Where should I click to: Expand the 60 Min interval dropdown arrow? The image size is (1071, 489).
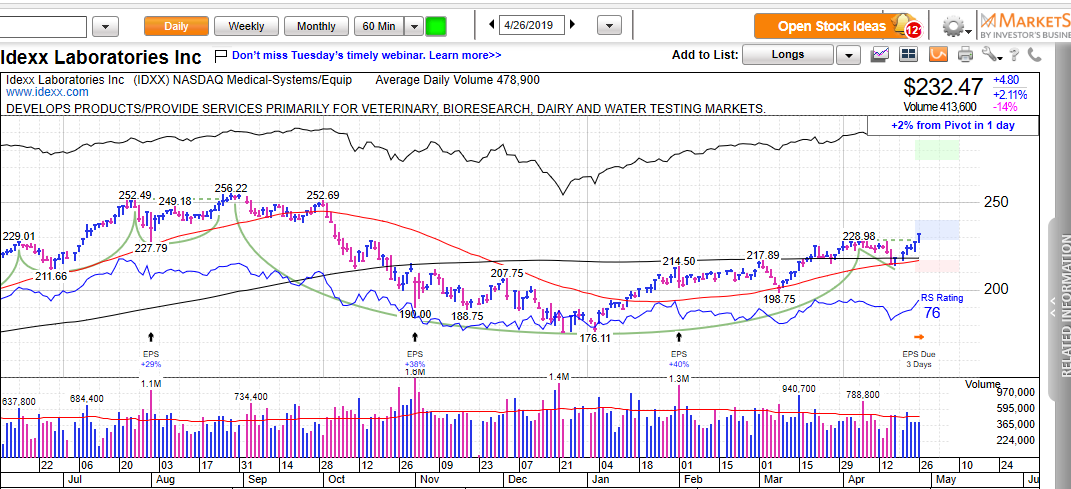click(x=414, y=27)
